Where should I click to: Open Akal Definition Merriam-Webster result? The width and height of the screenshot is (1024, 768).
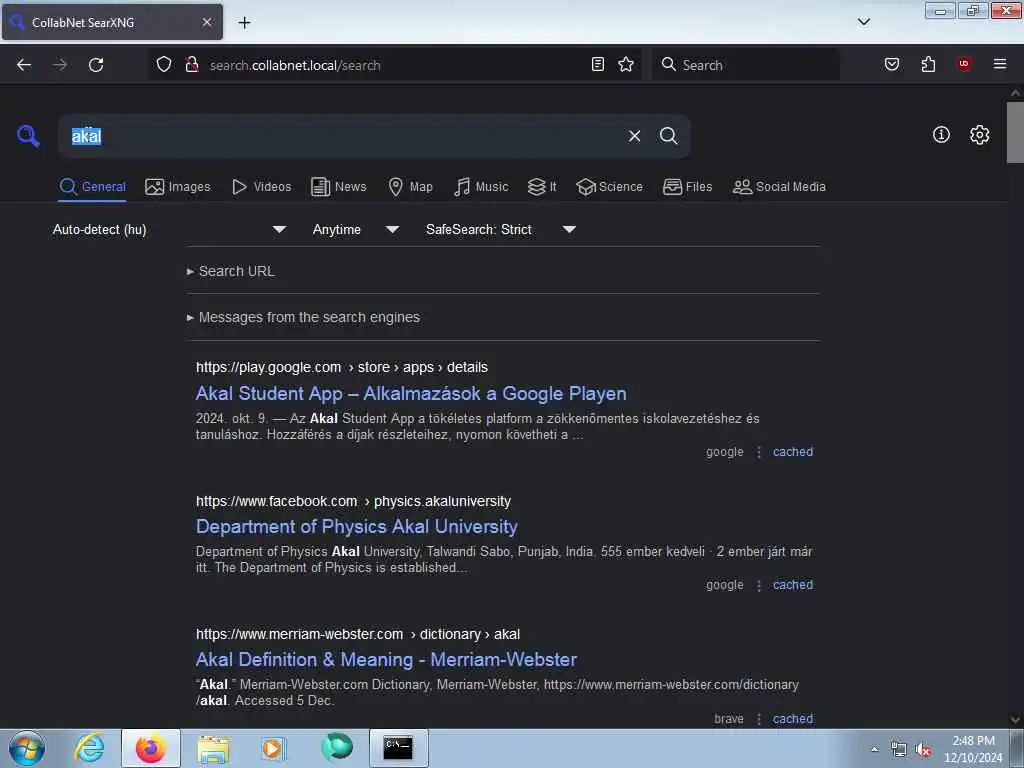coord(386,660)
